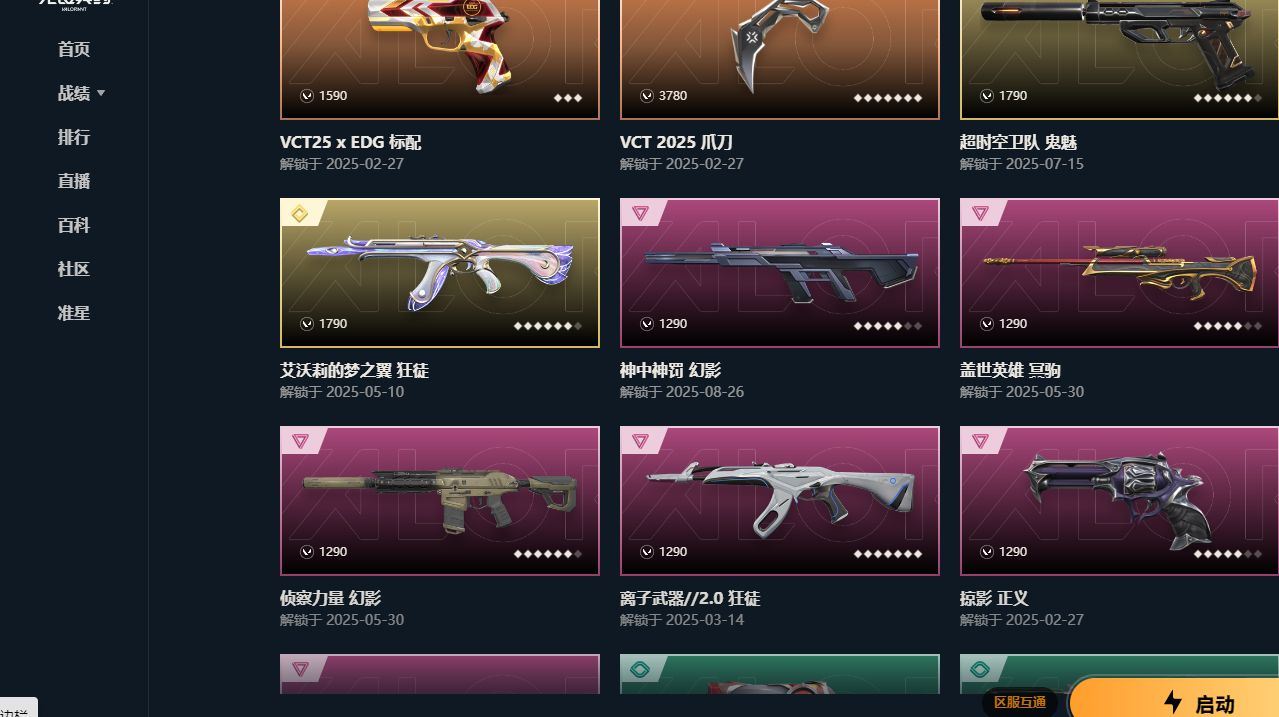Click the lightning bolt icon on 启动 button
Image resolution: width=1279 pixels, height=717 pixels.
coord(1173,702)
